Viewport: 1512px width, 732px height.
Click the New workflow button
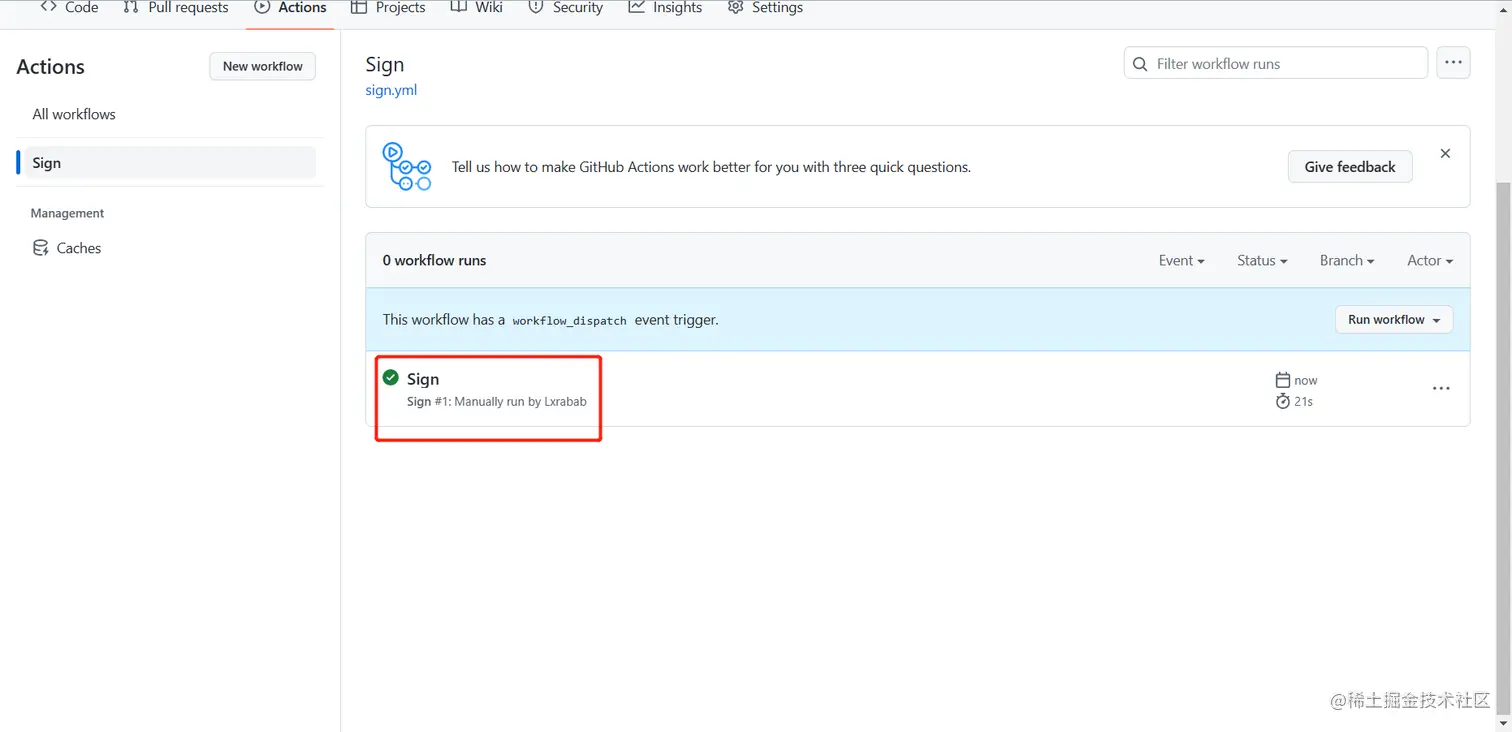click(x=262, y=66)
